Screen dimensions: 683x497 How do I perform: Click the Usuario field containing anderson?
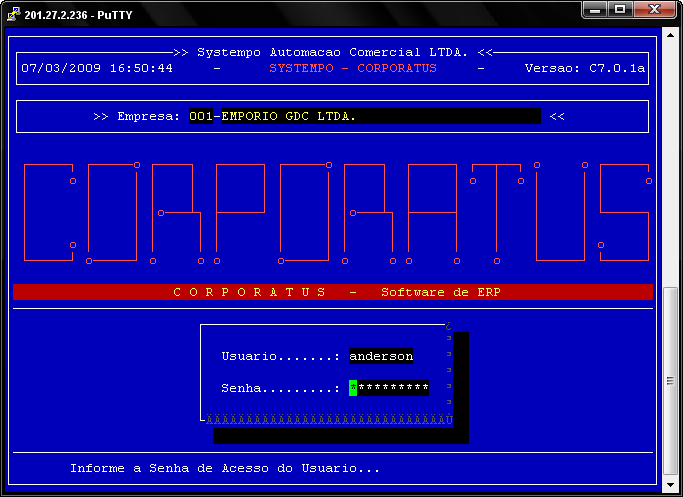click(x=381, y=356)
